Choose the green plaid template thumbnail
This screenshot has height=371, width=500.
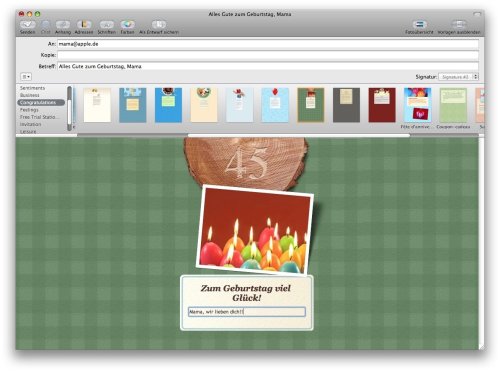pyautogui.click(x=311, y=105)
